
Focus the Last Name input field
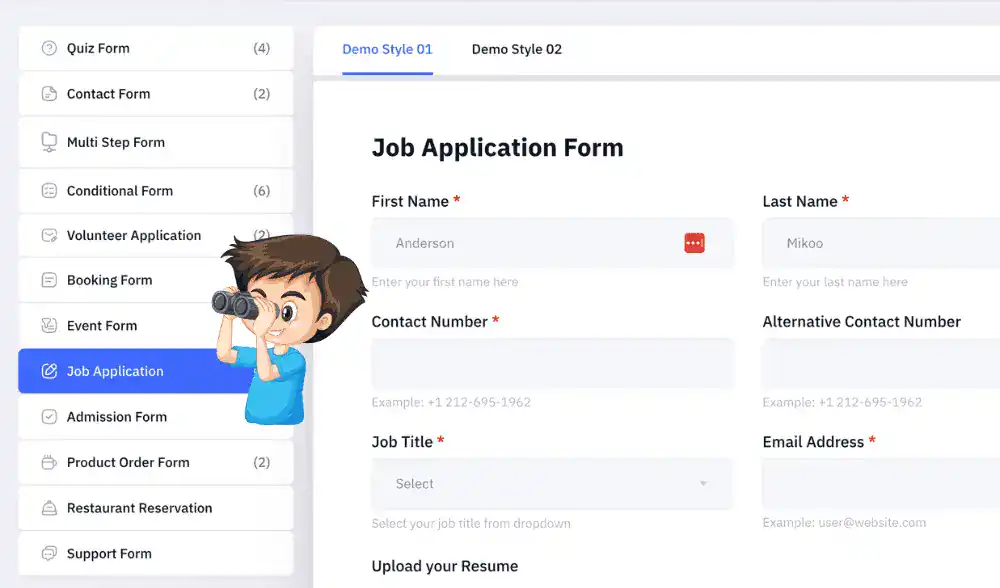[880, 243]
